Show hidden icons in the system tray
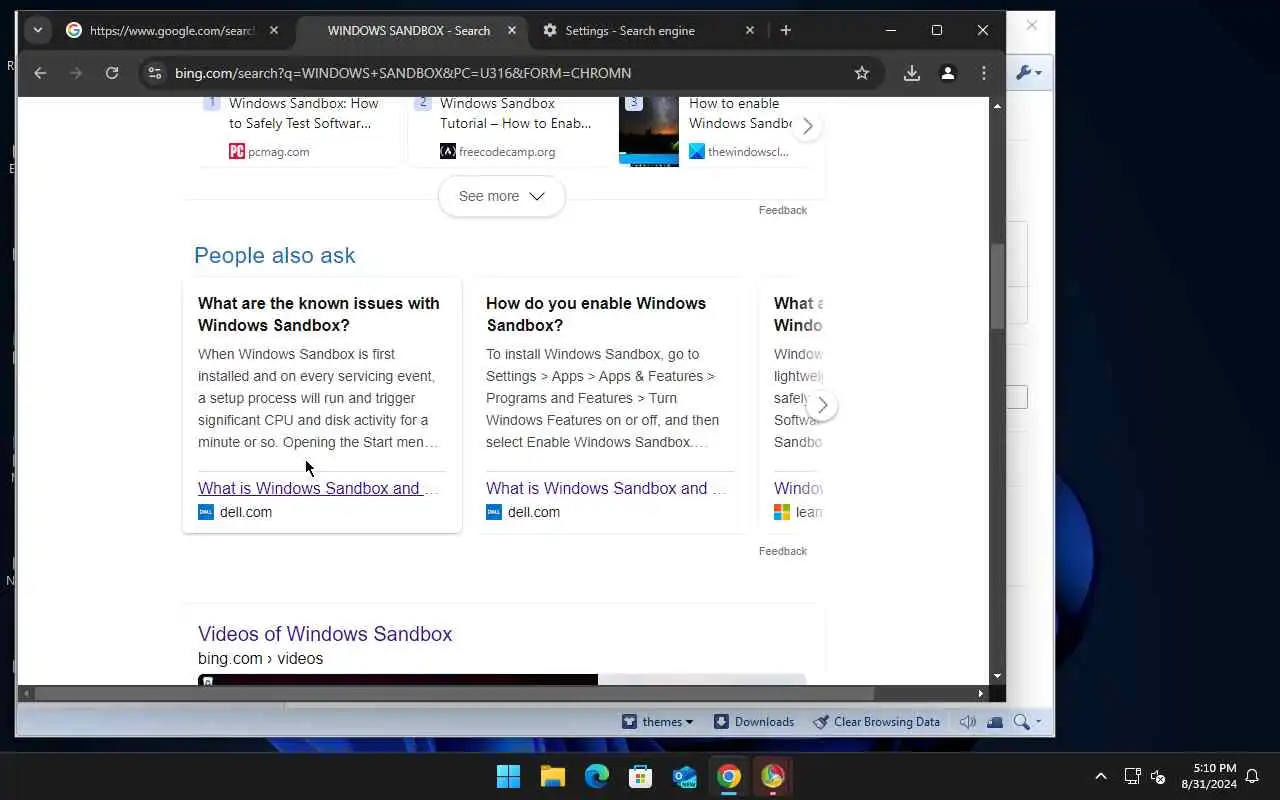1280x800 pixels. tap(1101, 776)
